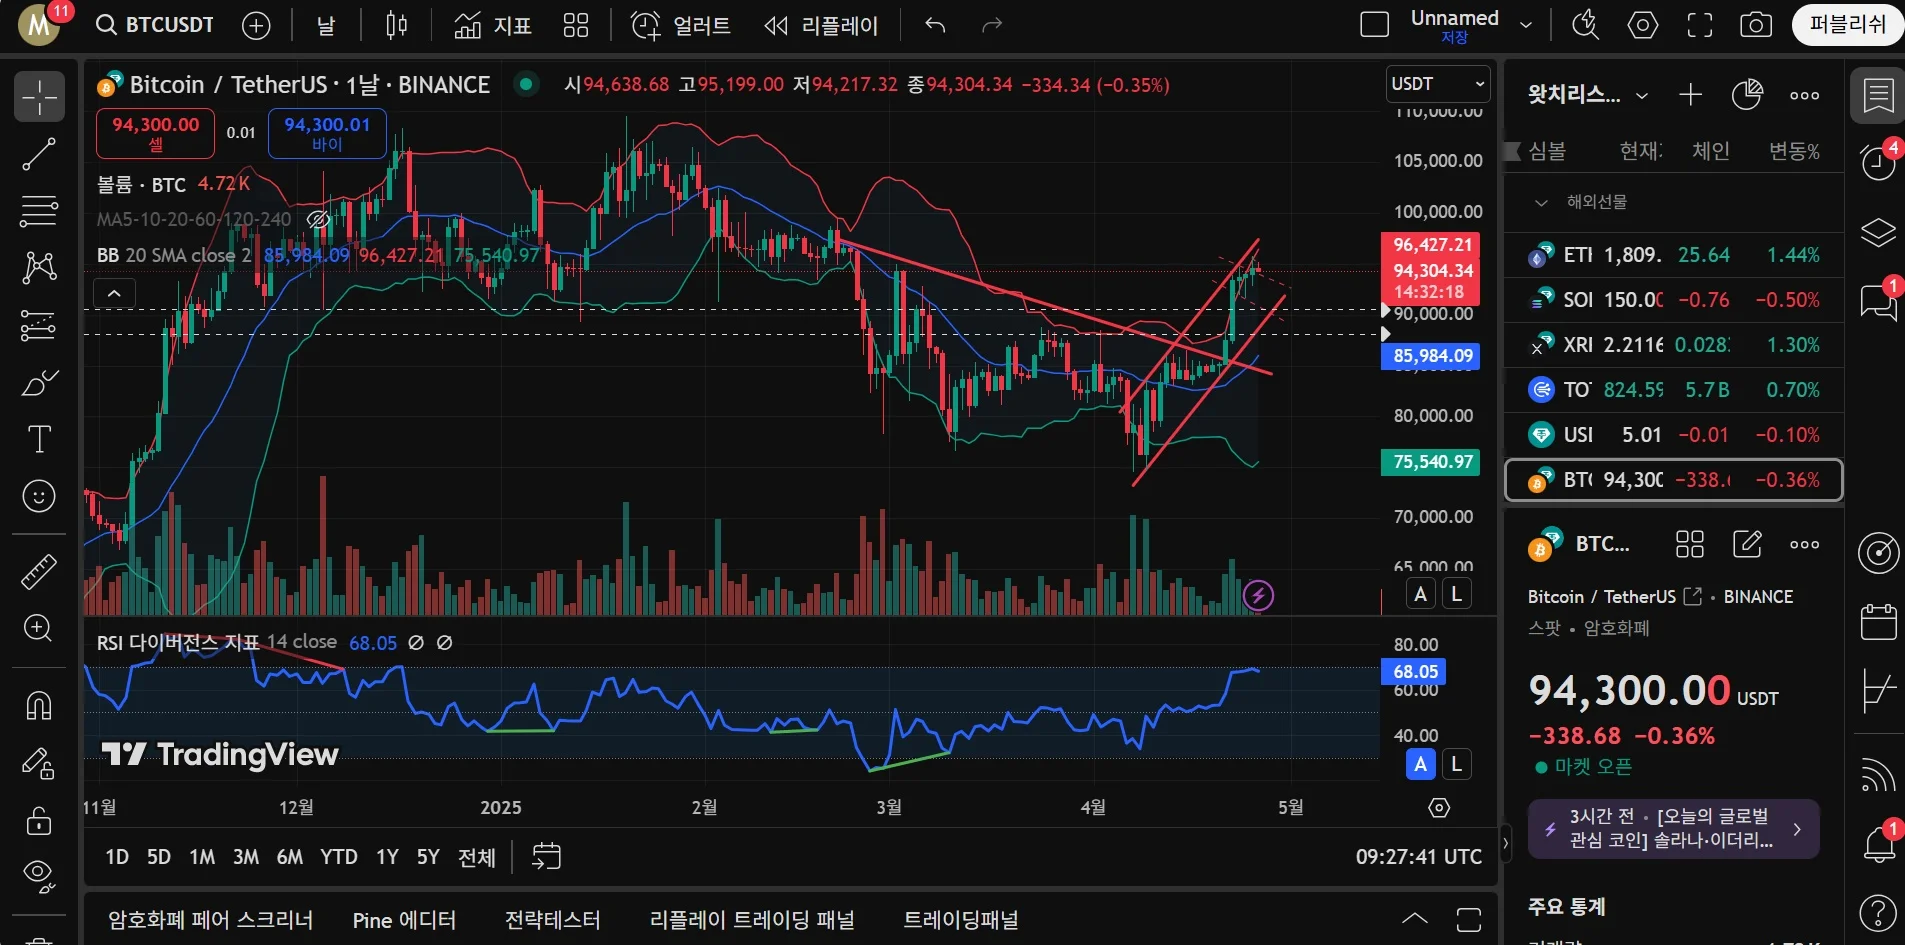Collapse the indicator legend with chevron
This screenshot has width=1905, height=945.
[x=114, y=293]
